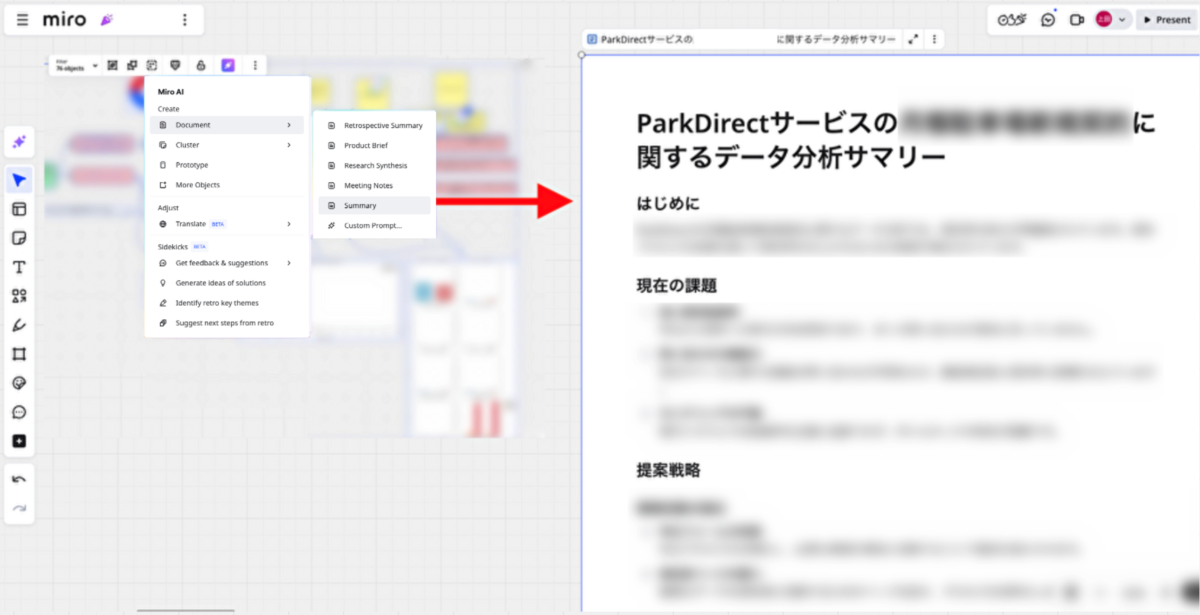The image size is (1200, 615).
Task: Choose Summary document type
Action: (x=374, y=206)
